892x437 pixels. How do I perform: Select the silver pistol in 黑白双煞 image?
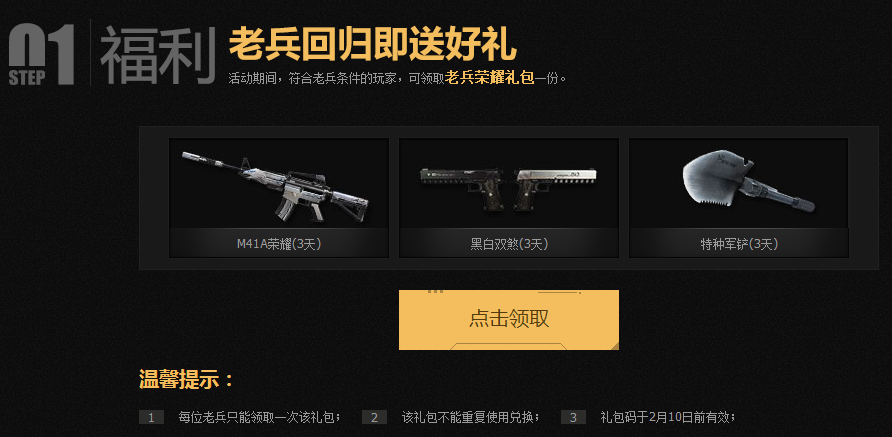point(555,188)
